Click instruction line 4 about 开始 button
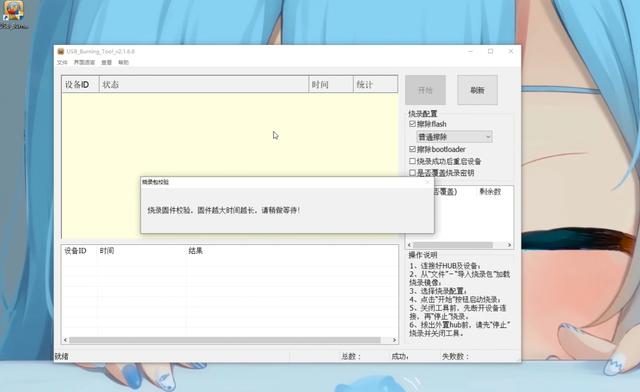 (x=456, y=300)
